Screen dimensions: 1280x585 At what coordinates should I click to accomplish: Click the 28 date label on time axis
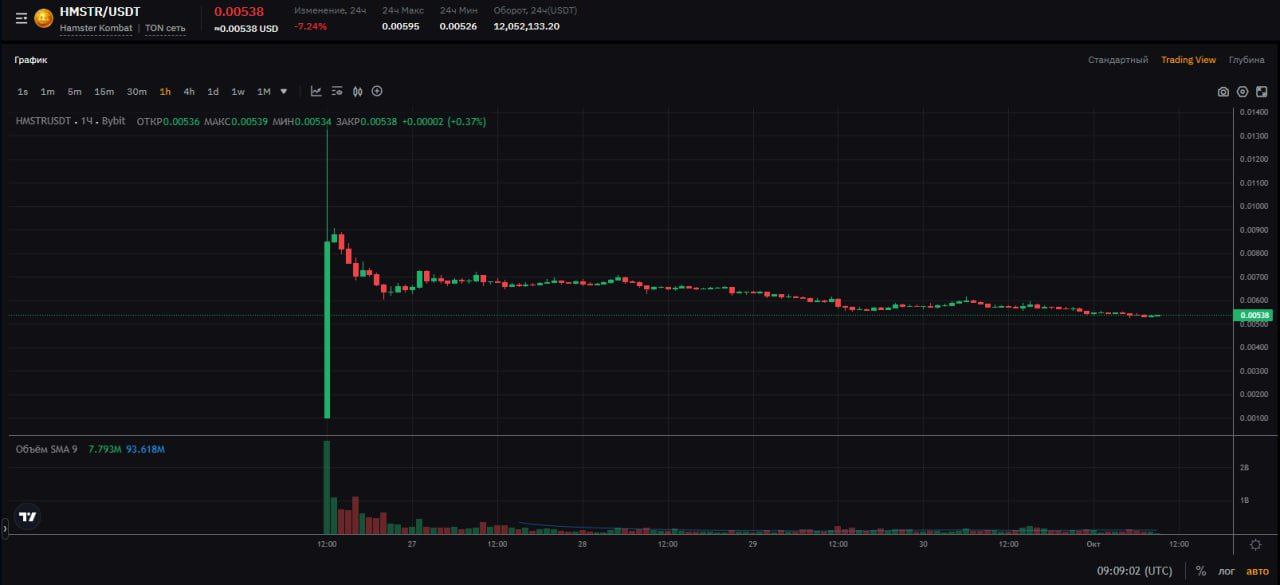click(582, 544)
